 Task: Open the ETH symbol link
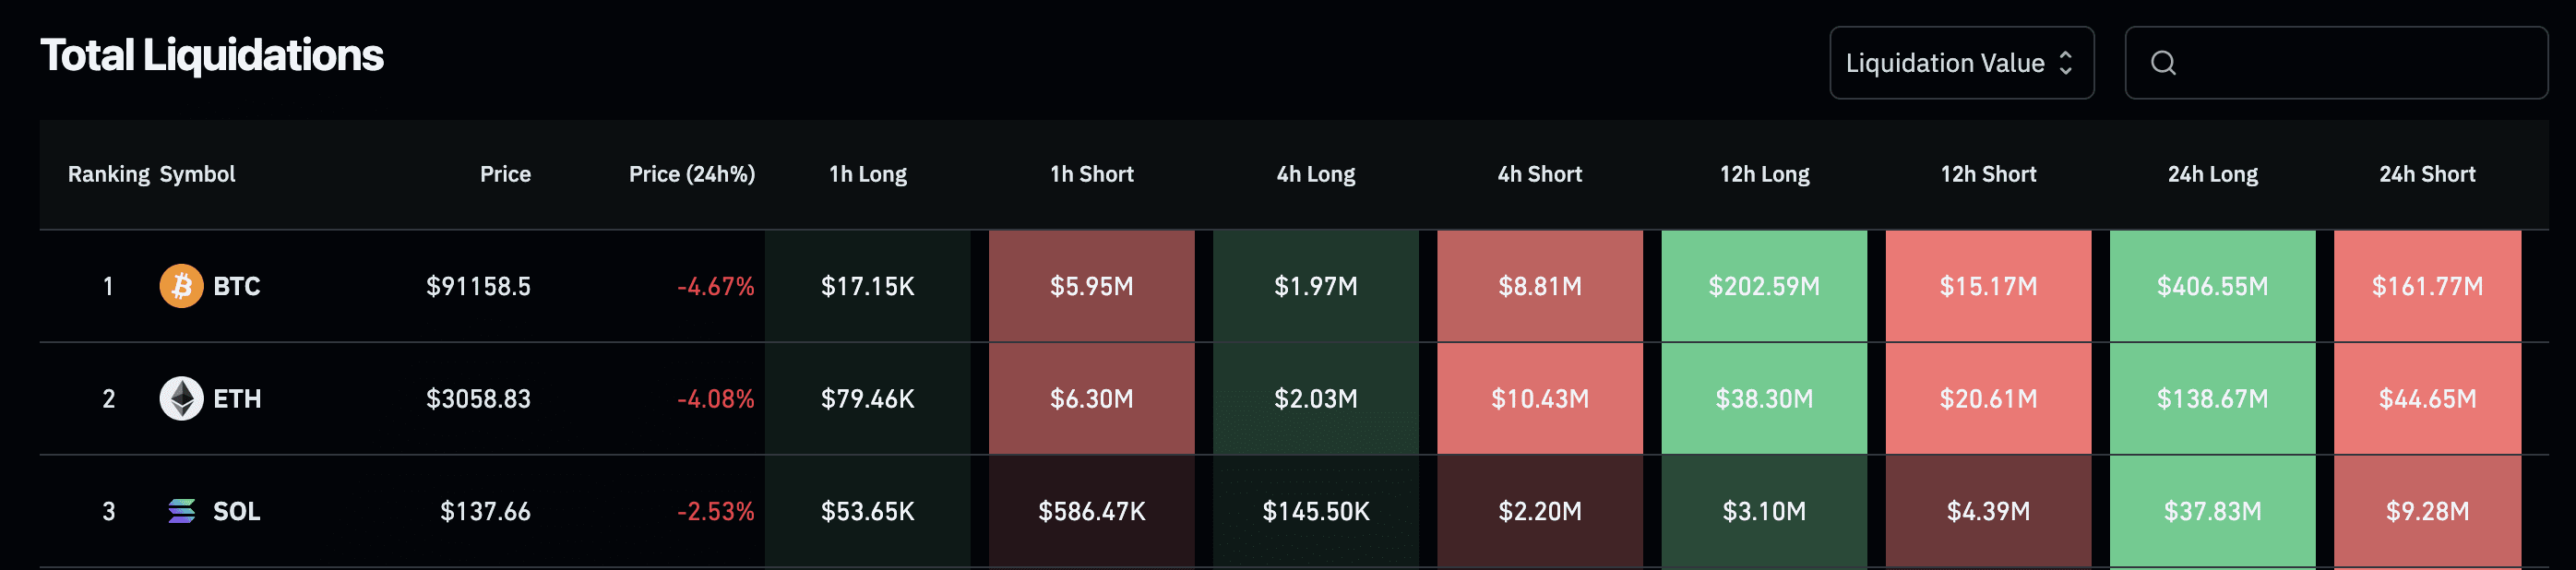237,399
